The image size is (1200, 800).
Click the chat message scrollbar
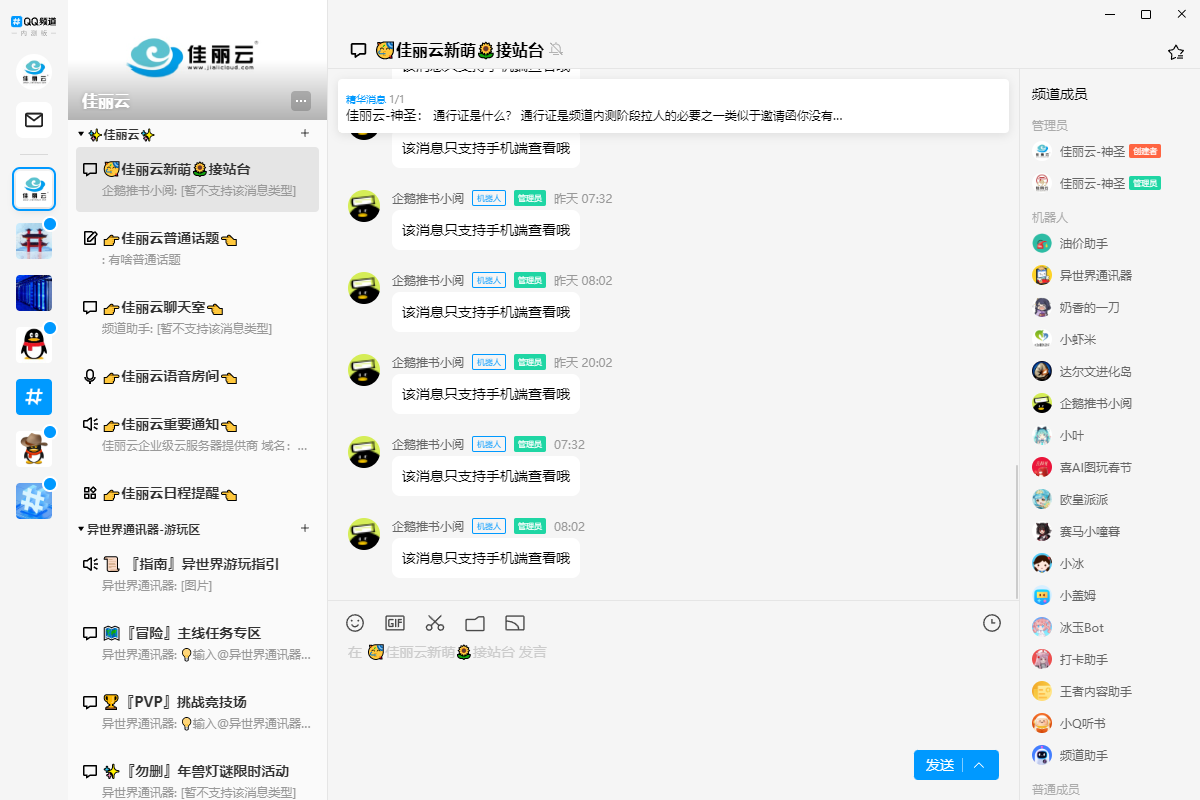point(1017,530)
